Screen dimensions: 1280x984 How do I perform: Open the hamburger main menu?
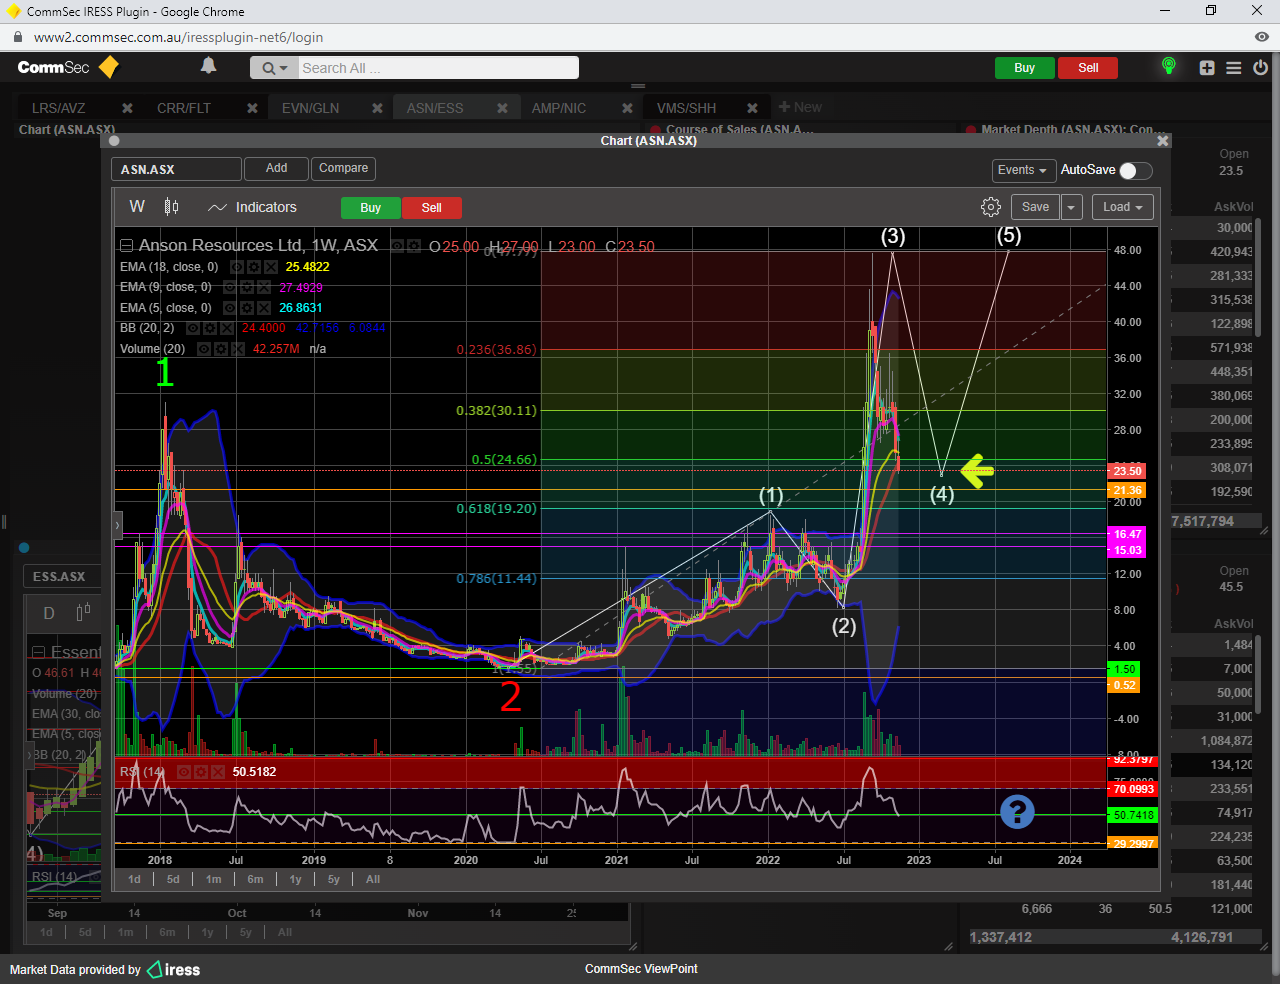(1234, 68)
